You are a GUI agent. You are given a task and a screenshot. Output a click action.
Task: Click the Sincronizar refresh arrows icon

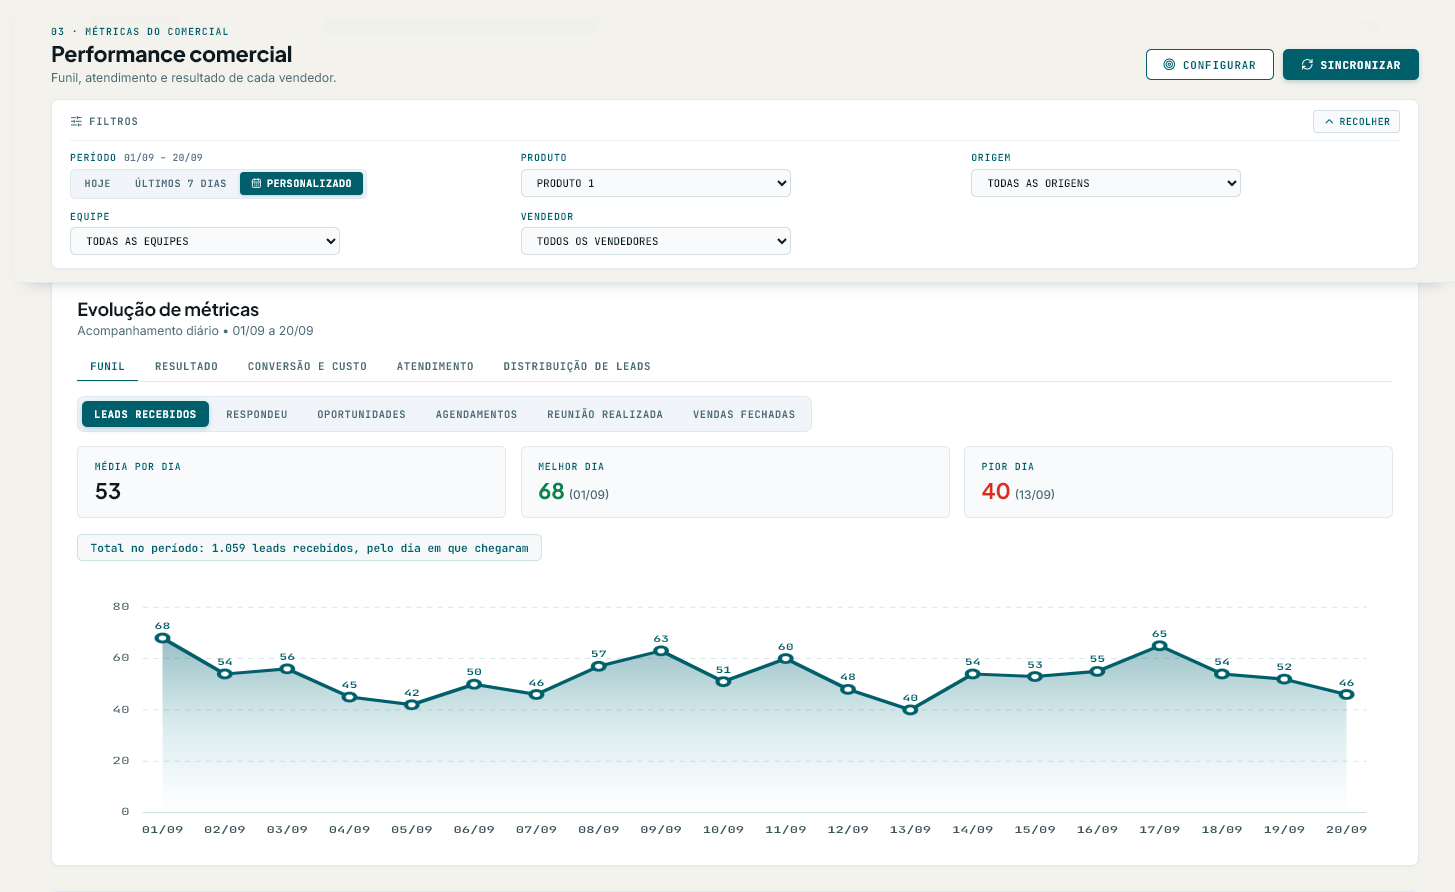(1307, 64)
